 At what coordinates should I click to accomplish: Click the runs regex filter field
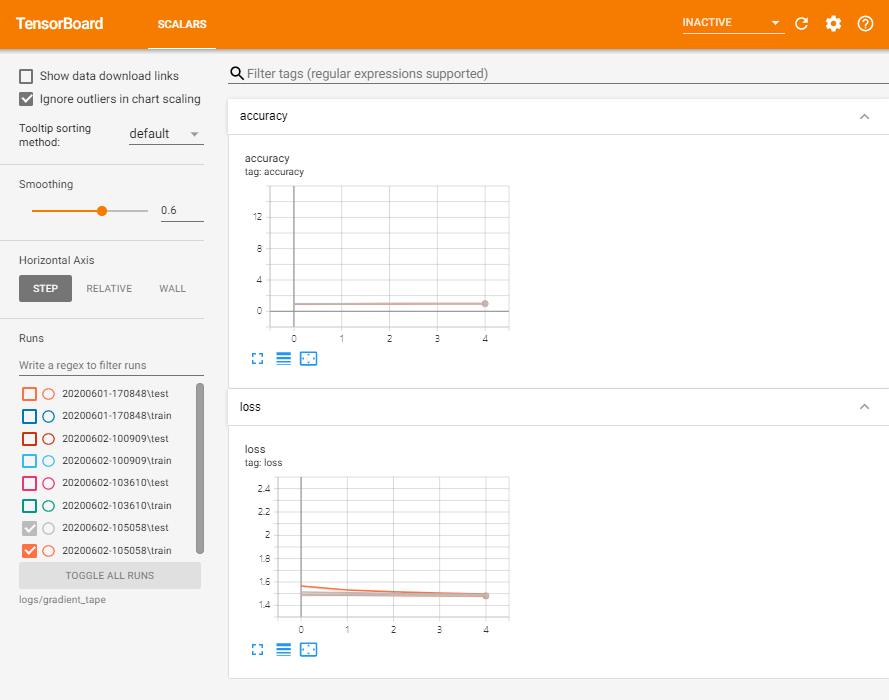pos(111,365)
